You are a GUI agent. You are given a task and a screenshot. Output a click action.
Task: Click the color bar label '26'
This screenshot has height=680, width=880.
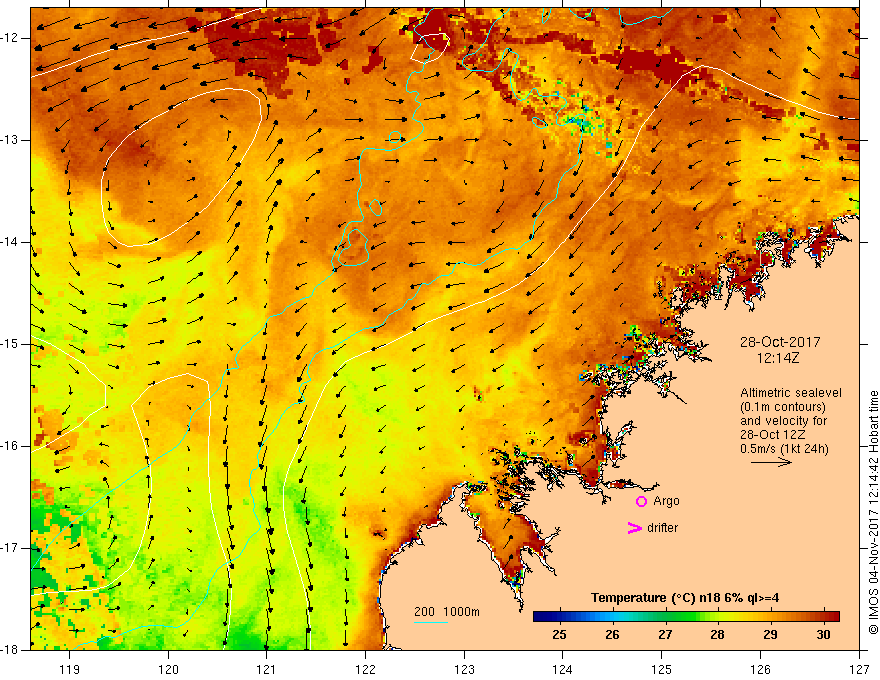pyautogui.click(x=612, y=635)
